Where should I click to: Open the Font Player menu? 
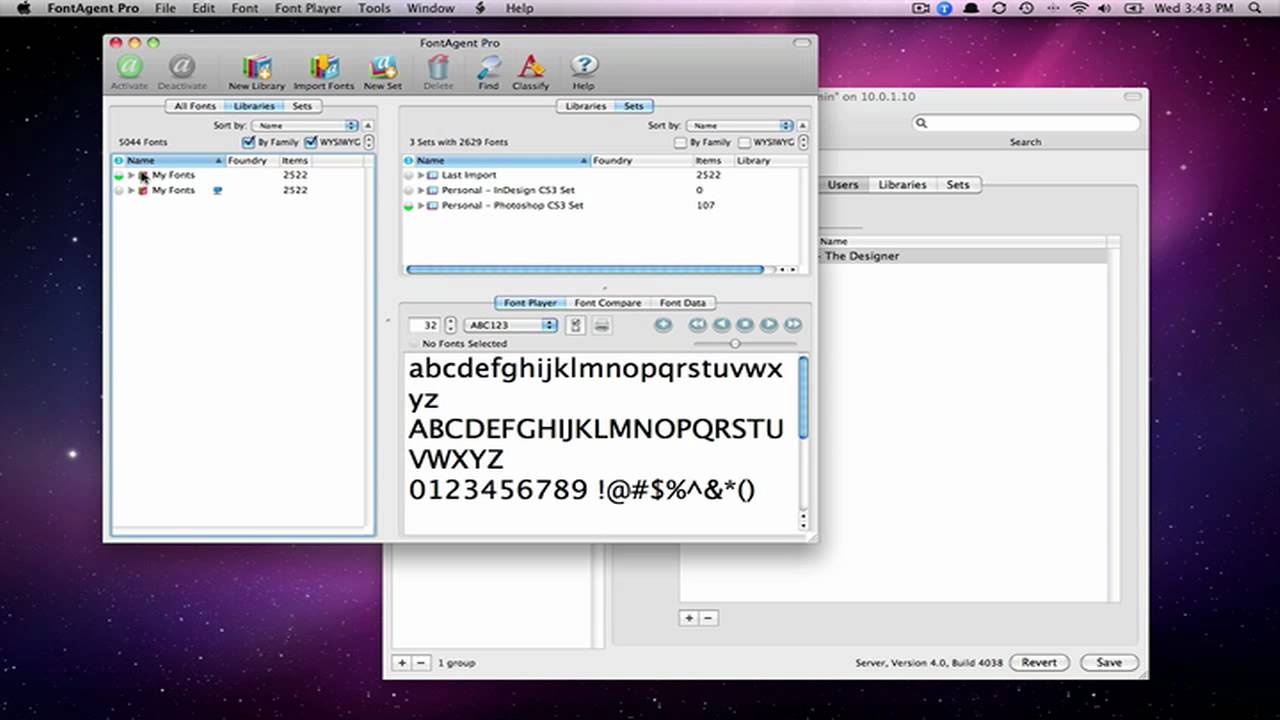307,9
